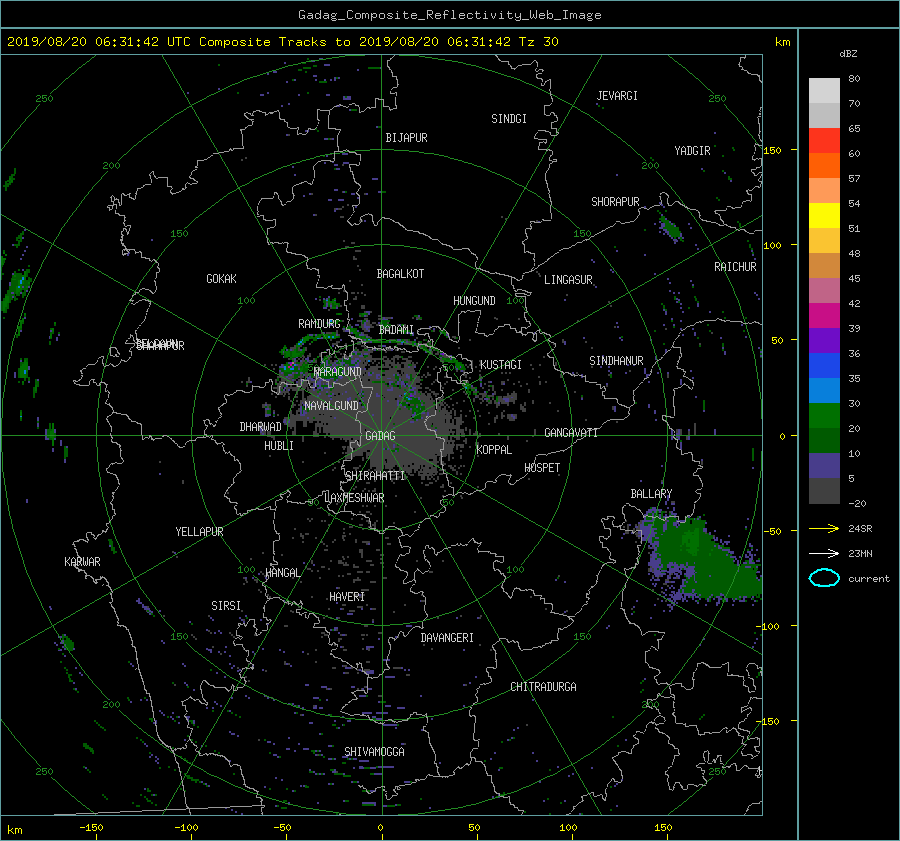Click the 23MN legend text
The image size is (900, 841).
tap(860, 553)
